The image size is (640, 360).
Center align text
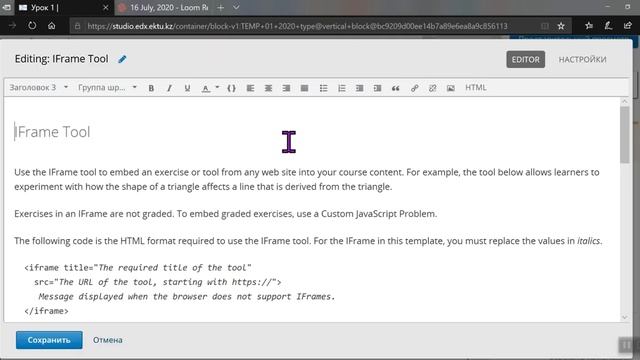(268, 88)
